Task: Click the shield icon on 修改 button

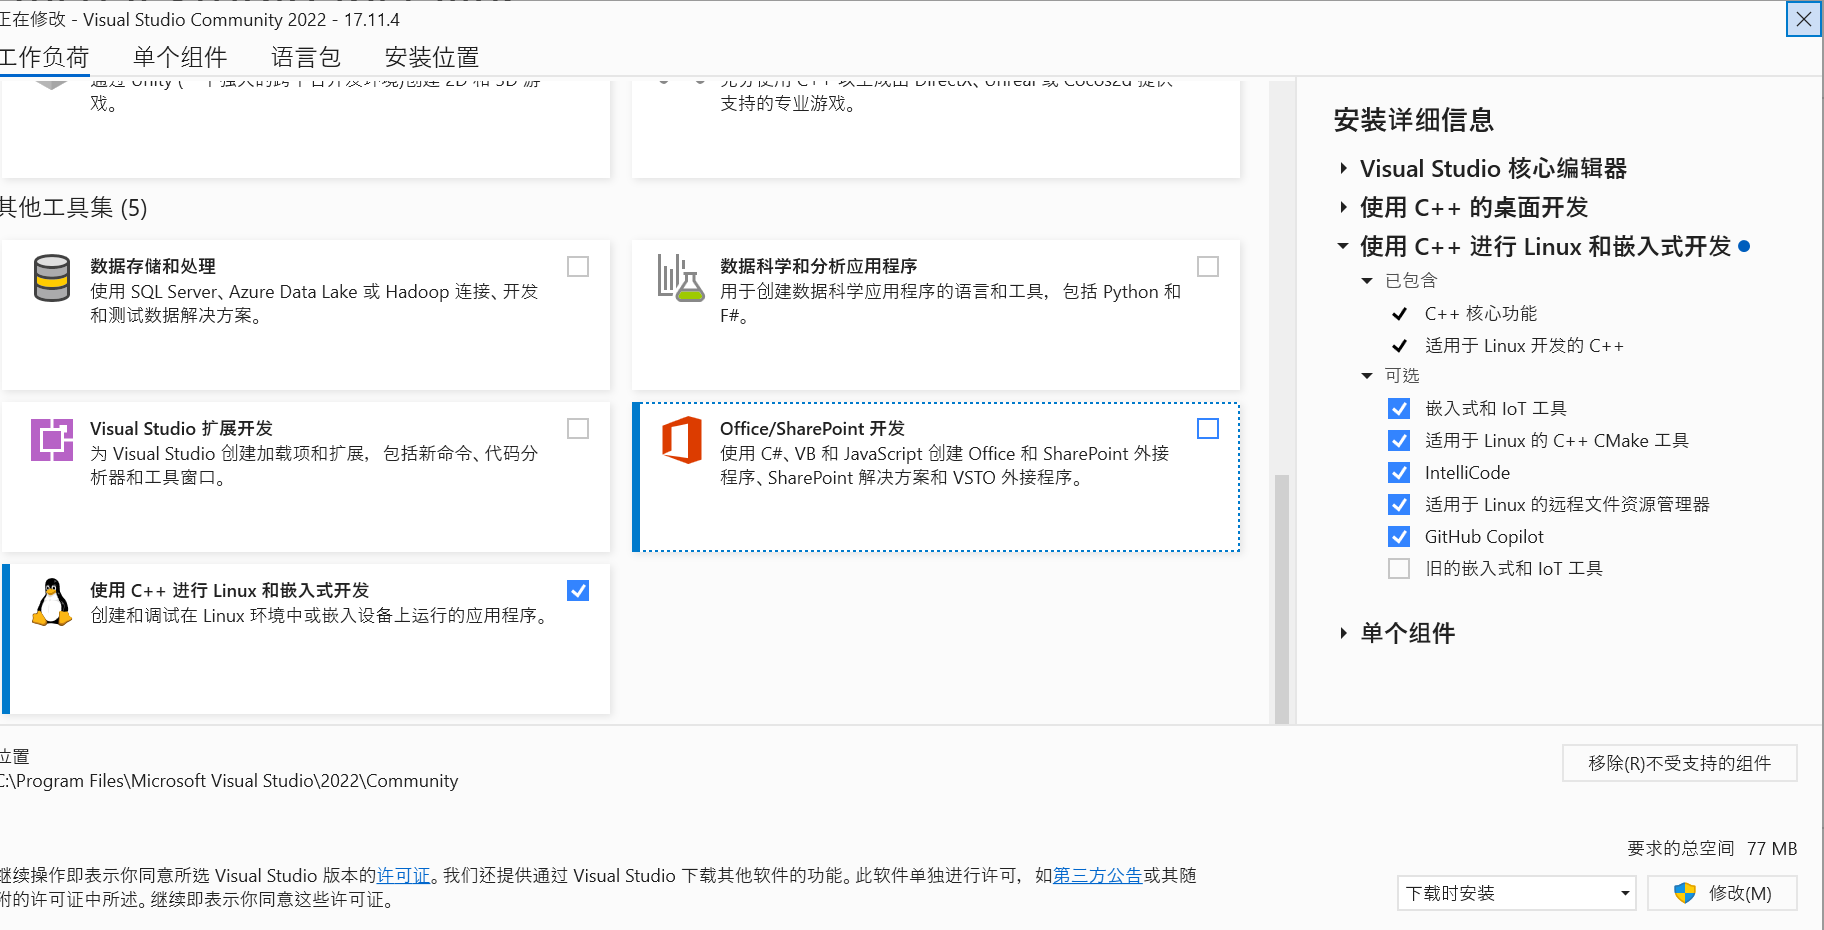Action: coord(1685,893)
